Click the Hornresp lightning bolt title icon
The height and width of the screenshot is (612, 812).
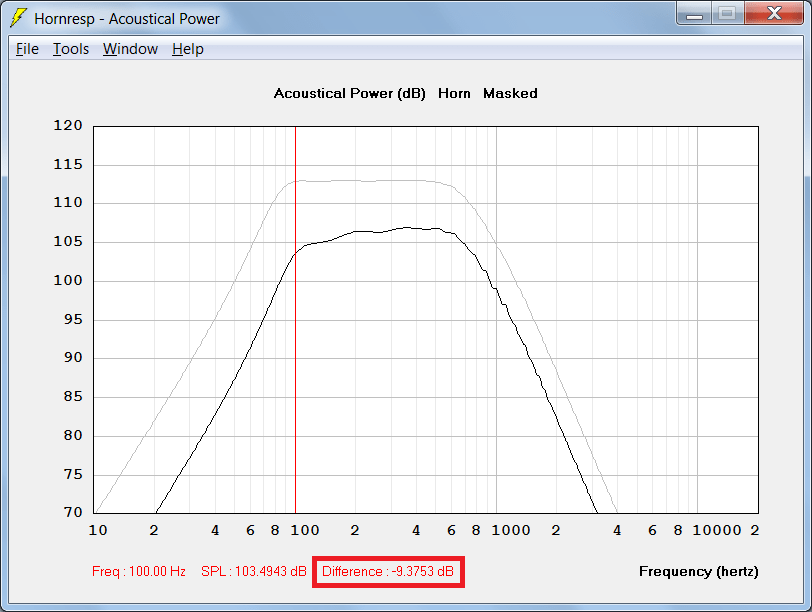coord(19,18)
